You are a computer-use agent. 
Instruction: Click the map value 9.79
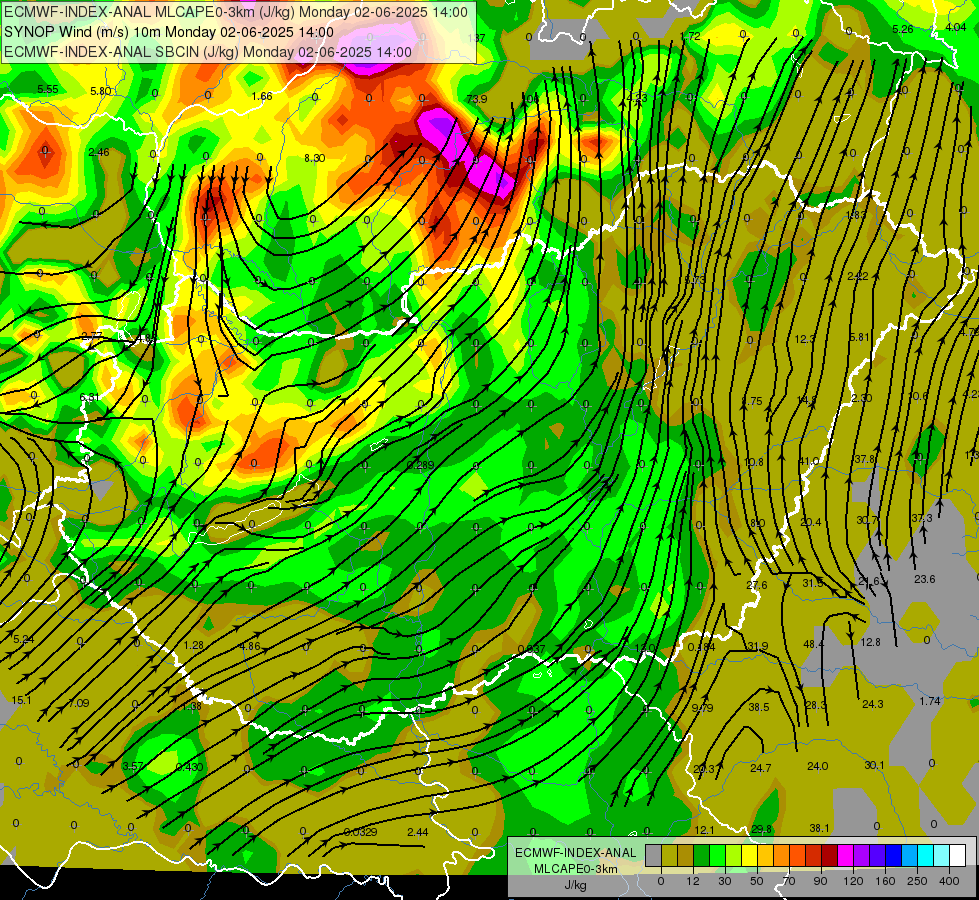[702, 708]
